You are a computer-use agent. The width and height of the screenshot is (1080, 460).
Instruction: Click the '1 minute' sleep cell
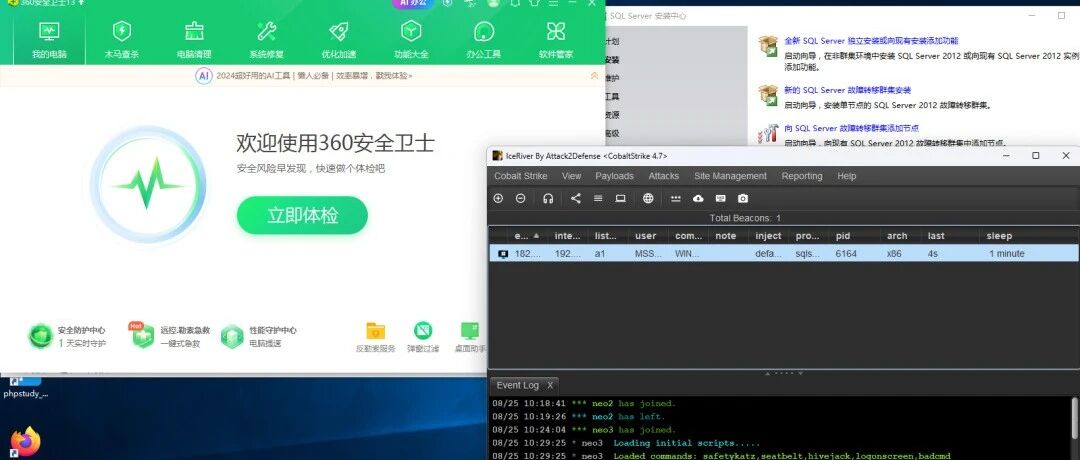point(1007,253)
